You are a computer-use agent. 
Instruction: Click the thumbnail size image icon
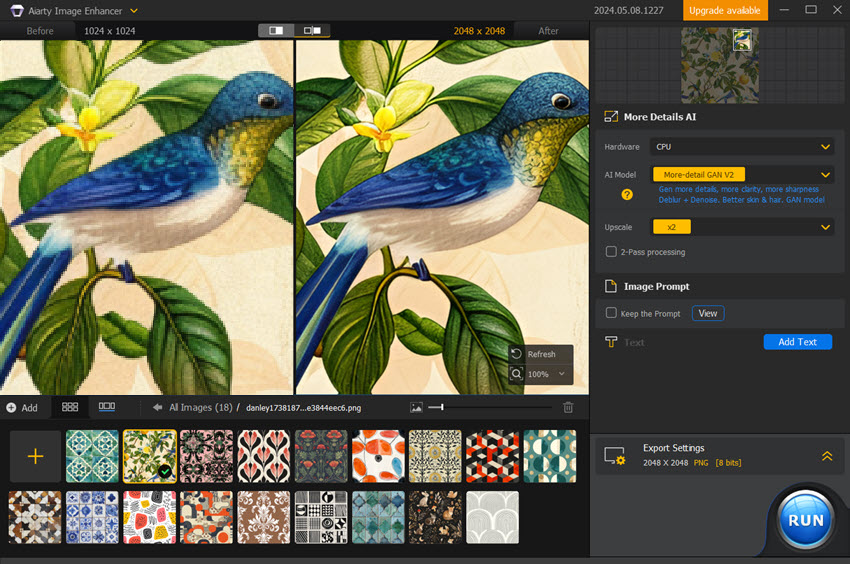pos(416,407)
